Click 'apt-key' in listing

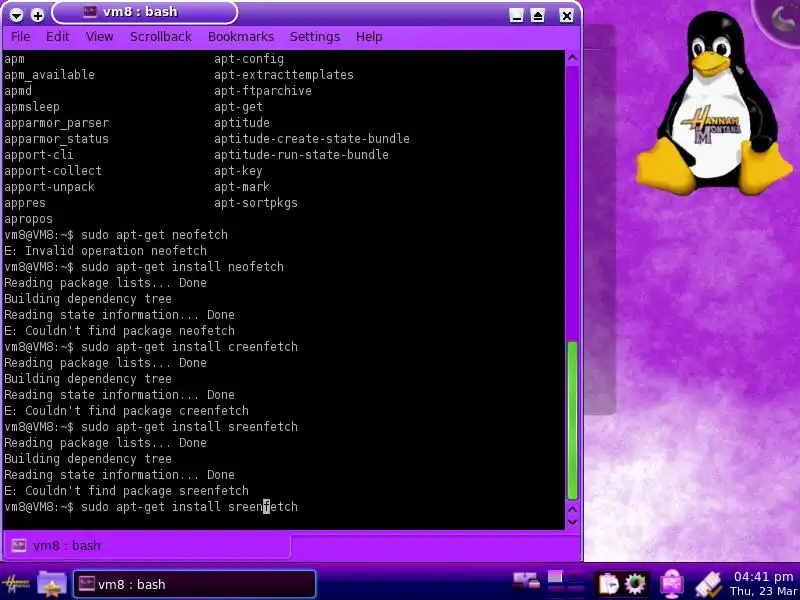coord(238,171)
